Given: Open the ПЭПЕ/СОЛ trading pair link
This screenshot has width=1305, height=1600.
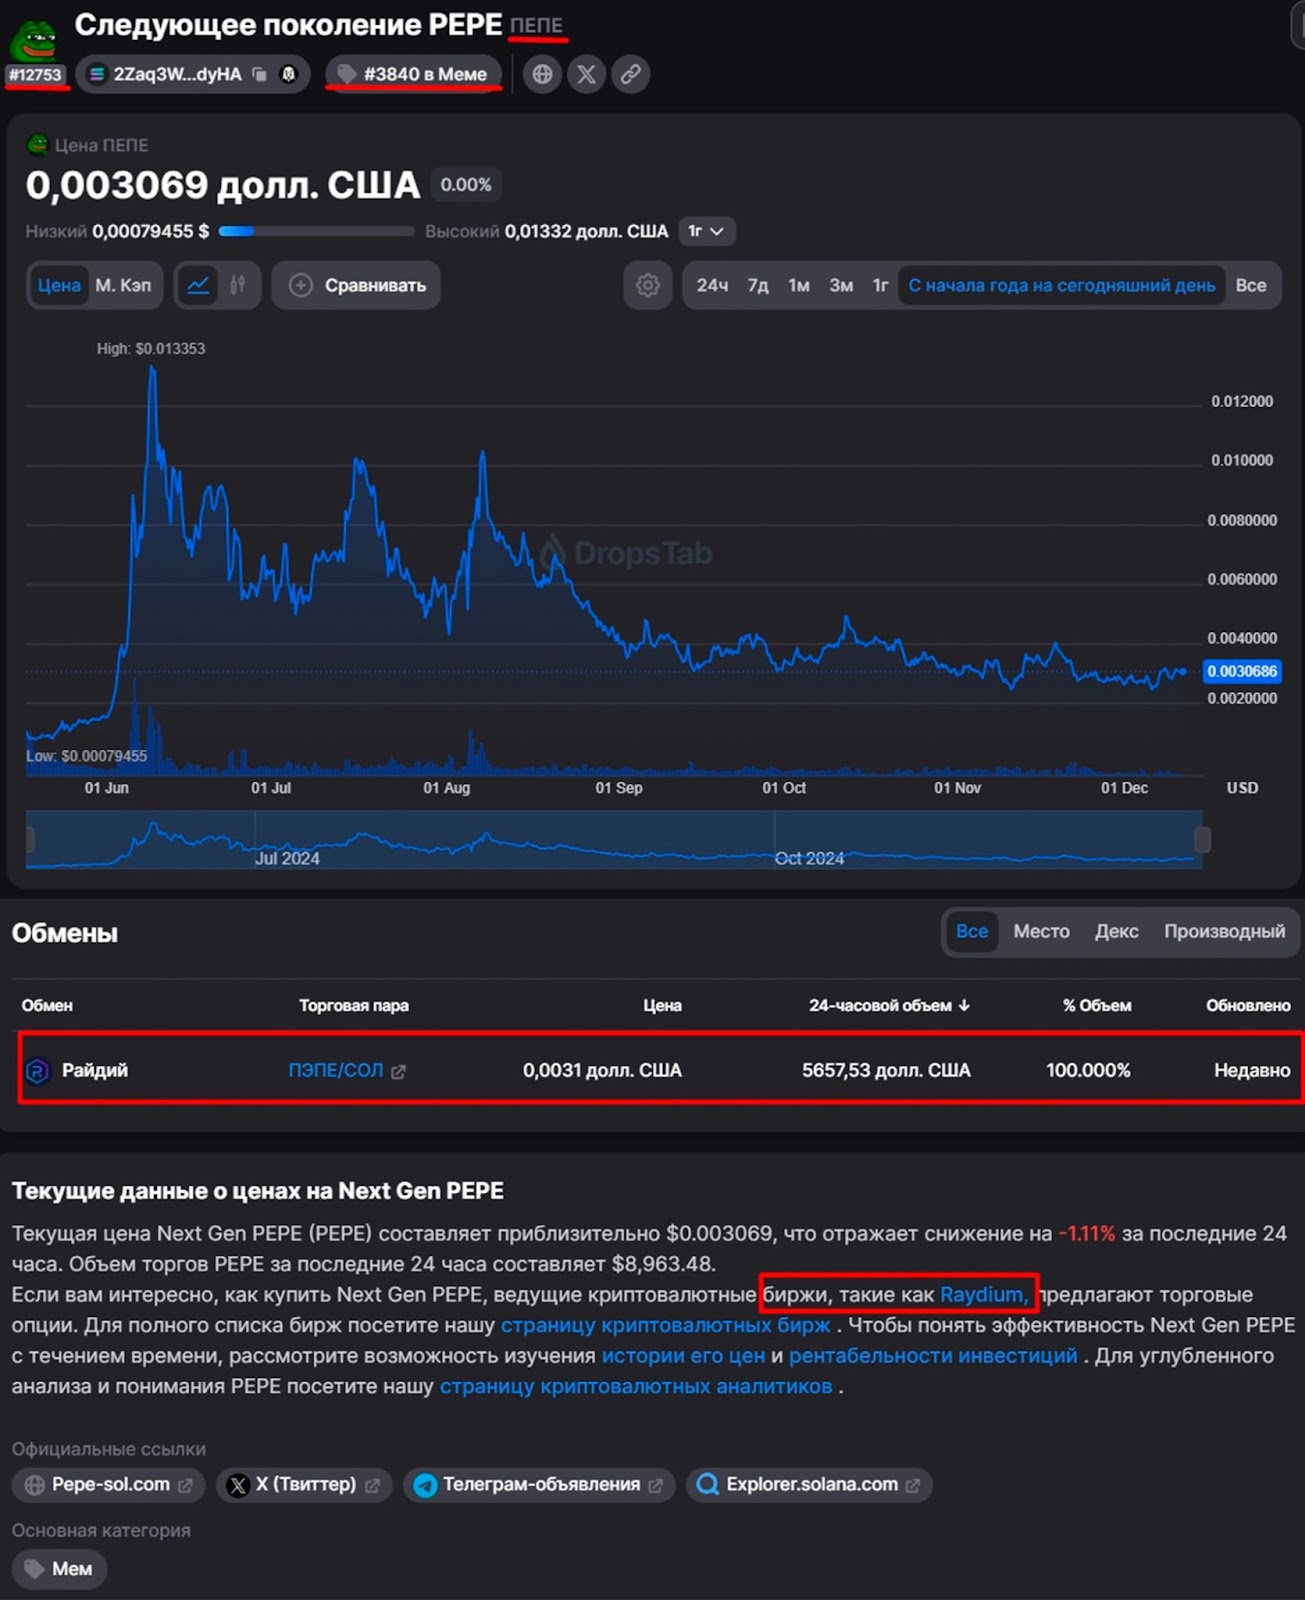Looking at the screenshot, I should click(336, 1070).
